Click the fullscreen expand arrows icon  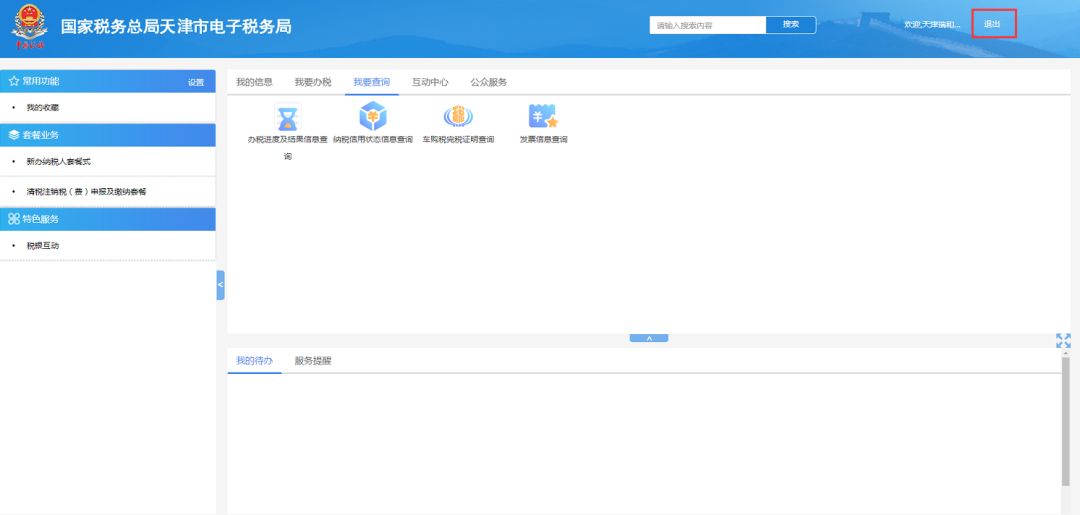tap(1063, 341)
